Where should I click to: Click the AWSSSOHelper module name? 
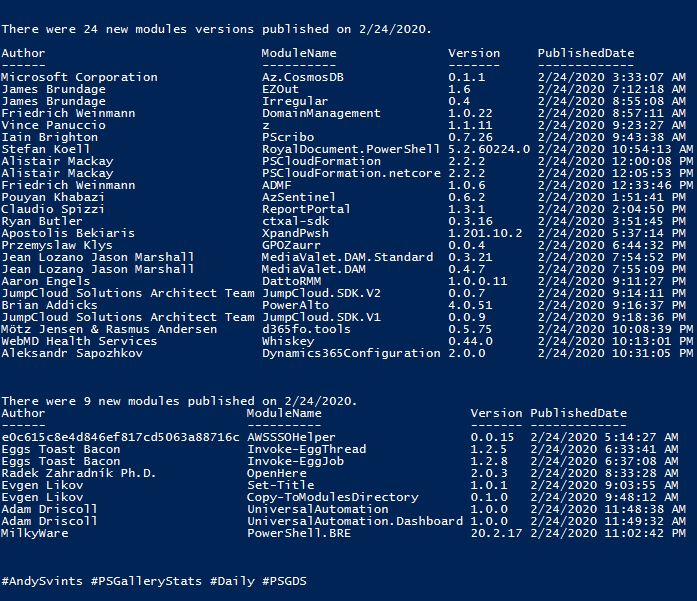291,437
